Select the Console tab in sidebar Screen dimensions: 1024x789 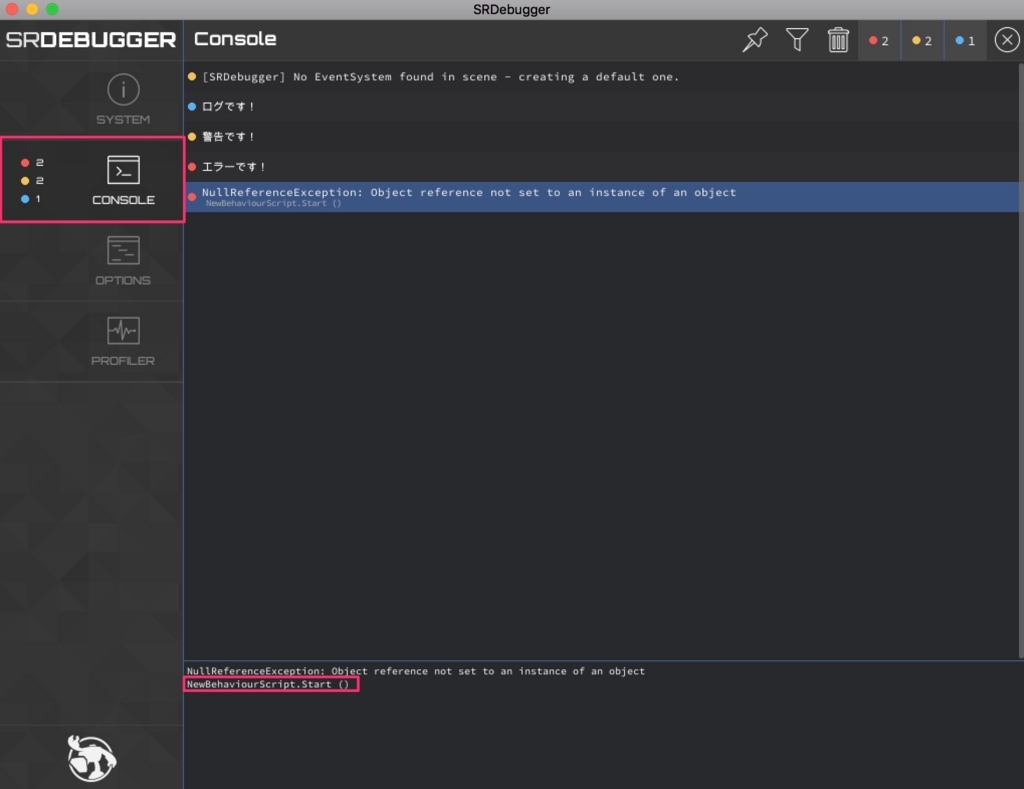pos(91,180)
